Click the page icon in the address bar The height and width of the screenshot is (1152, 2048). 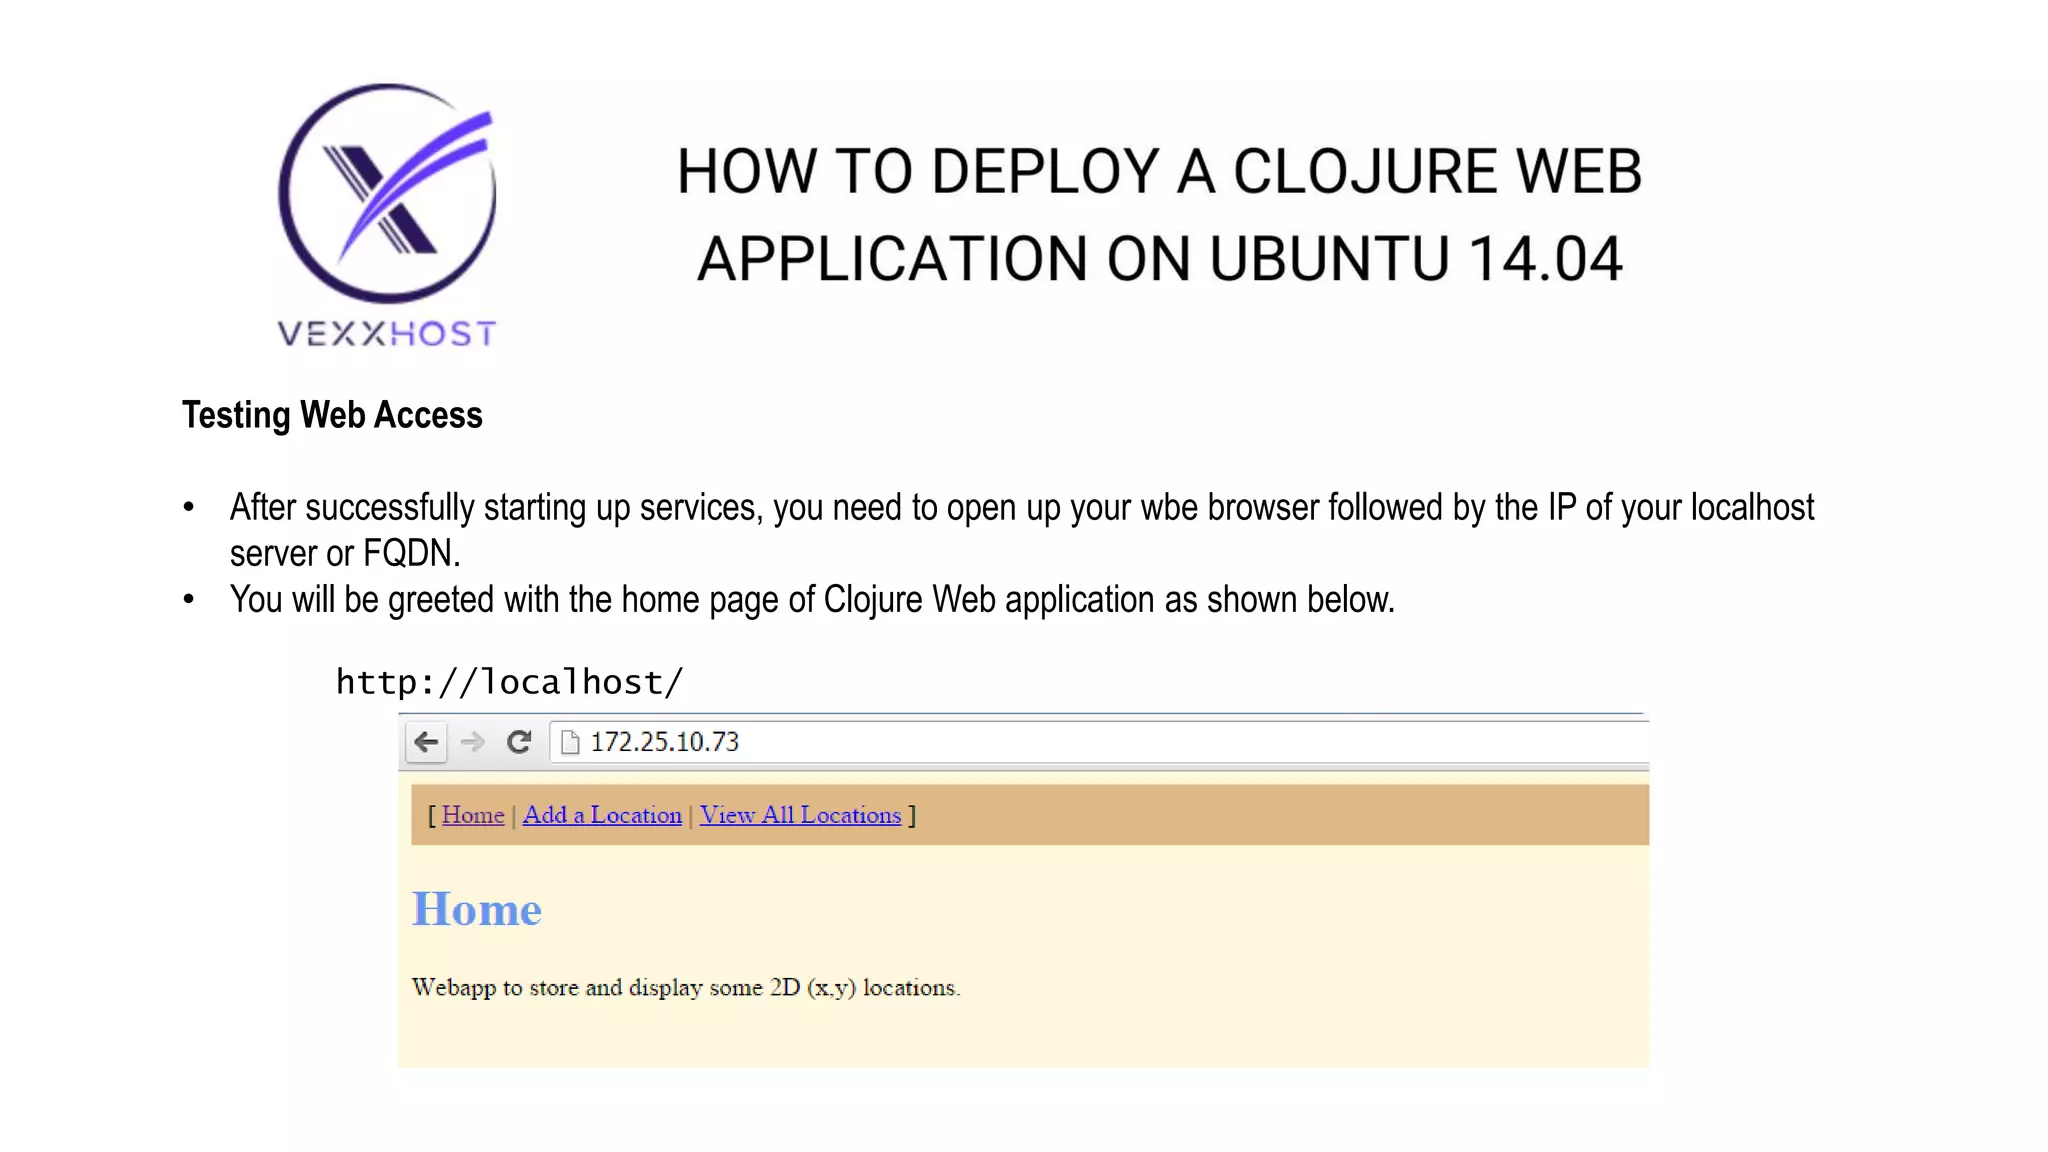tap(570, 742)
